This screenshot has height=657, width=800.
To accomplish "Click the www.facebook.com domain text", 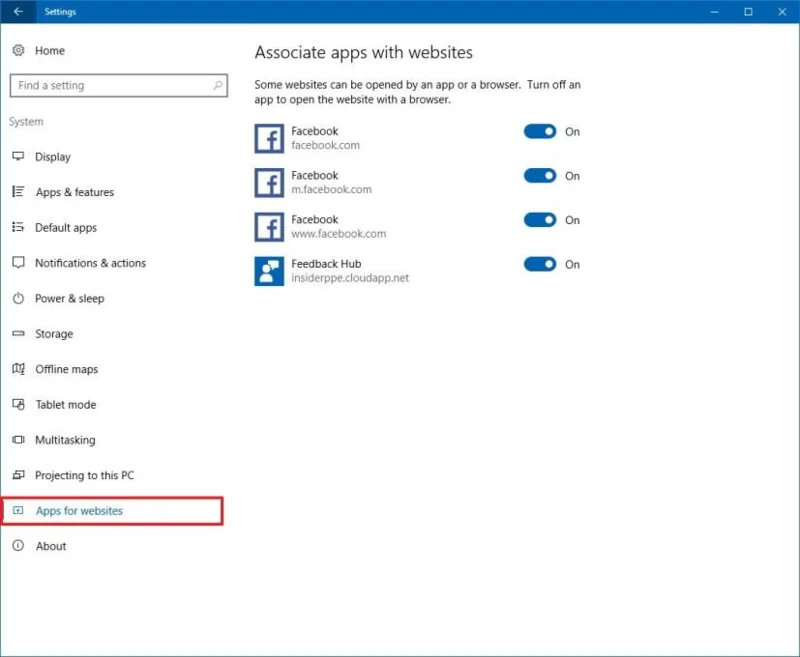I will tap(339, 234).
